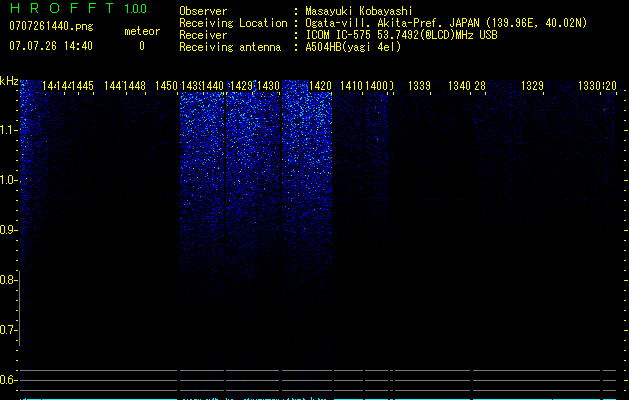This screenshot has height=400, width=629.
Task: Click the 'Receiver' field label
Action: click(203, 35)
